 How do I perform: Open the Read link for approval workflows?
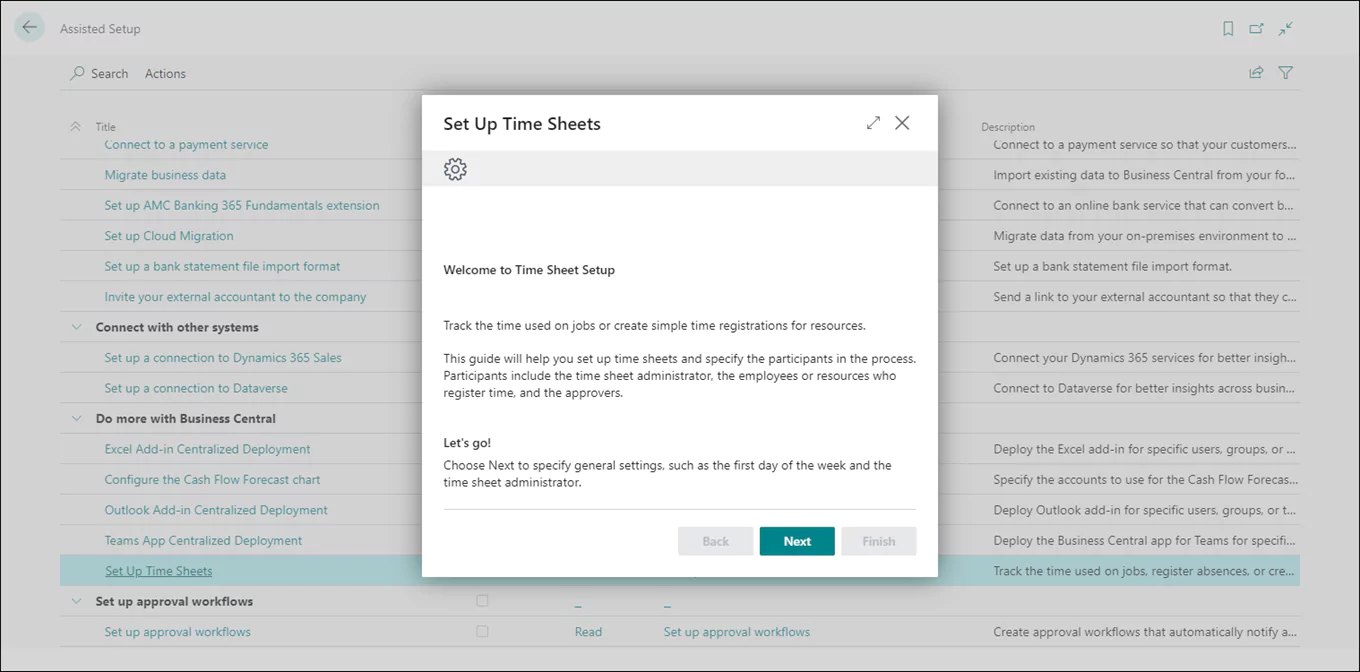588,632
